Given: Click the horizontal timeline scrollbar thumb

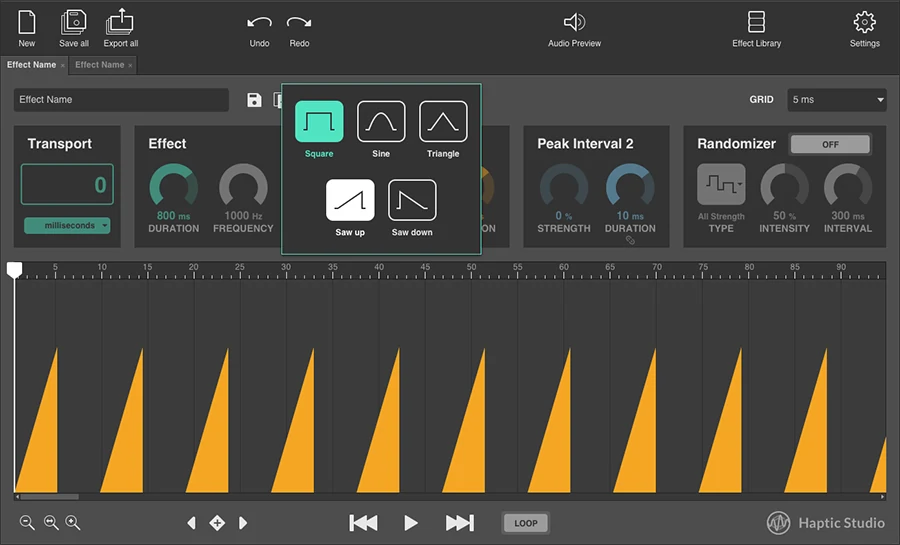Looking at the screenshot, I should (49, 497).
